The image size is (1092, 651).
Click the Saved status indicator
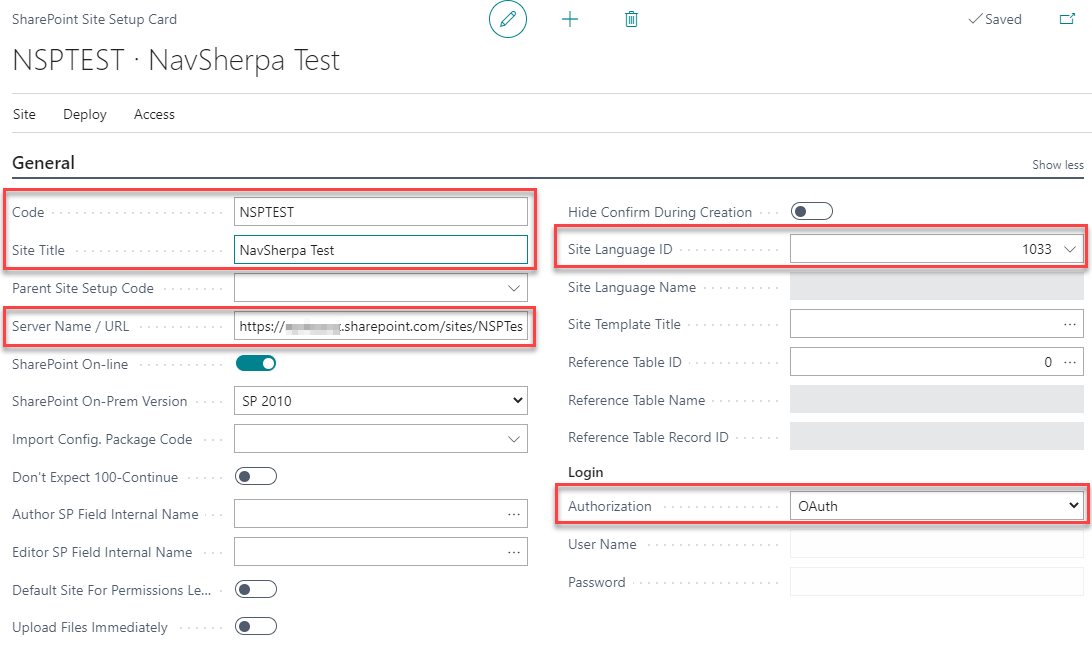[994, 19]
